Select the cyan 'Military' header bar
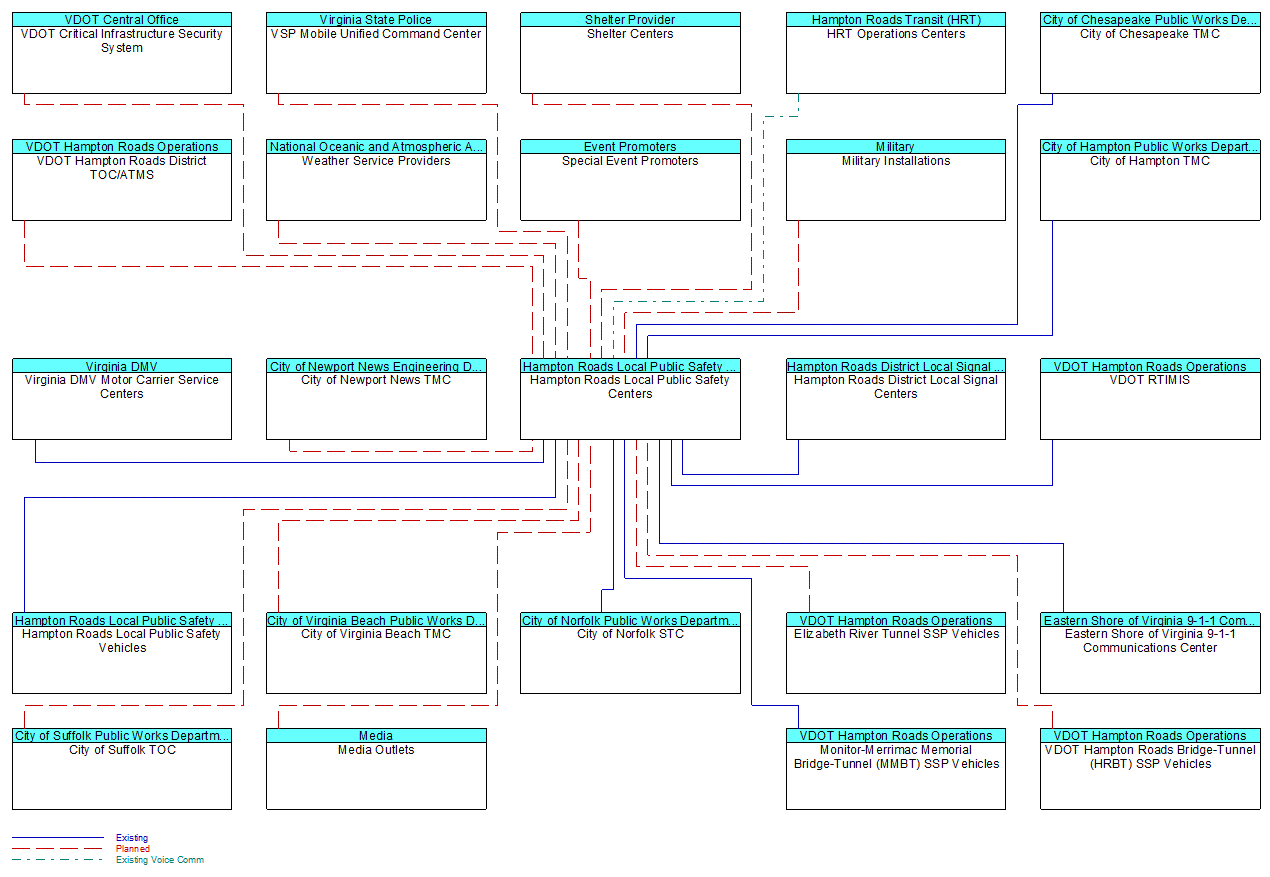The width and height of the screenshot is (1270, 877). point(896,147)
